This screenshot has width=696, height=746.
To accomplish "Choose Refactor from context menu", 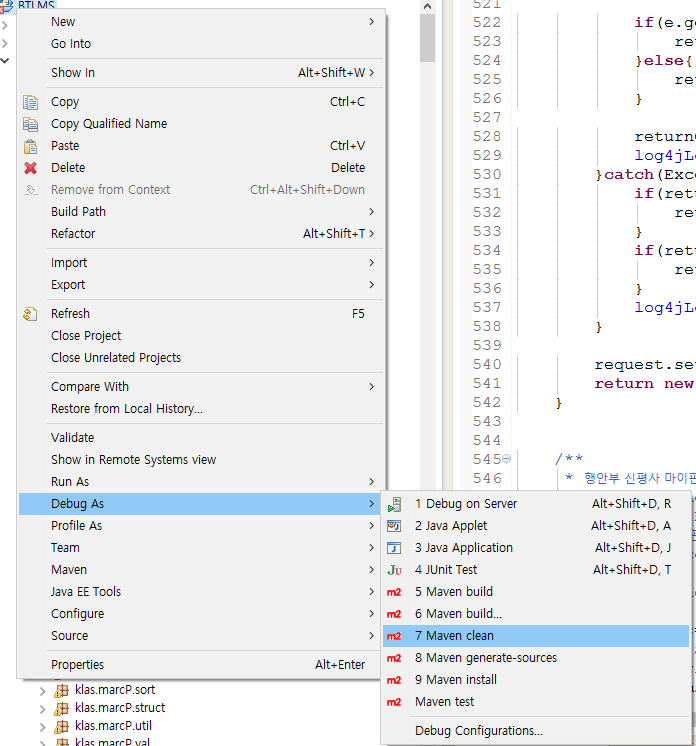I will pyautogui.click(x=201, y=234).
